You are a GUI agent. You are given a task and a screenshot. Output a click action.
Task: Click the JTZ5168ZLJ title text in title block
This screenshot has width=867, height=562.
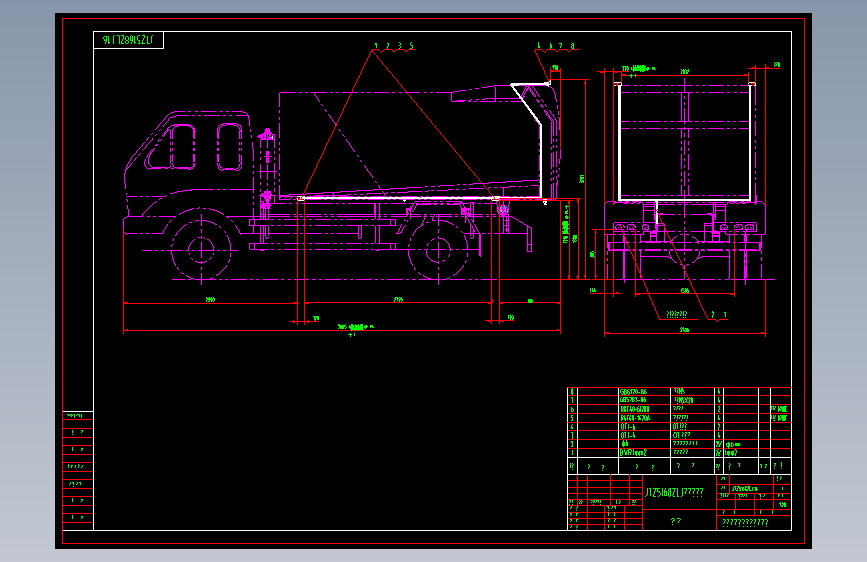click(x=674, y=492)
